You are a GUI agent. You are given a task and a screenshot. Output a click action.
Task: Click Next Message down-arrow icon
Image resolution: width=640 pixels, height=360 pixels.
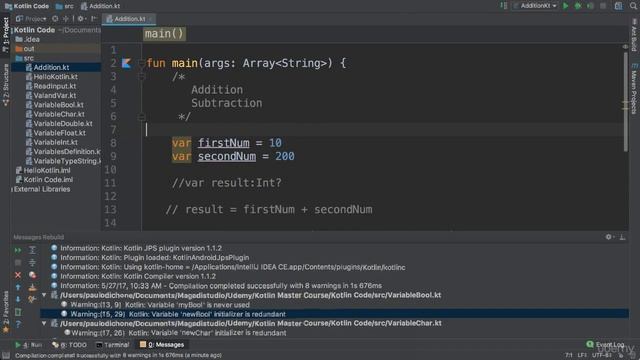[18, 299]
